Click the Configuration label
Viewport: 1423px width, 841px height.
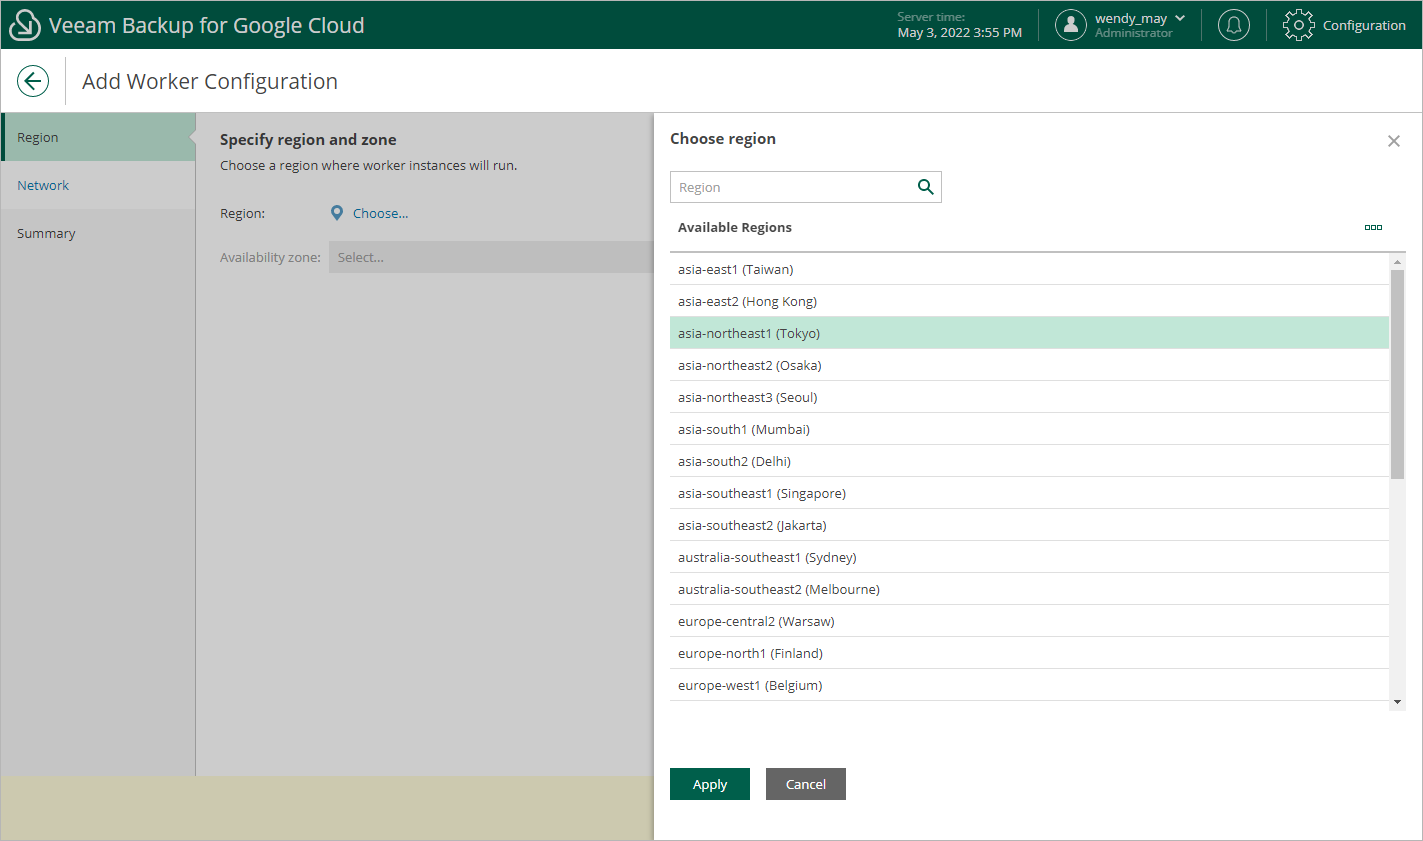(x=1364, y=25)
